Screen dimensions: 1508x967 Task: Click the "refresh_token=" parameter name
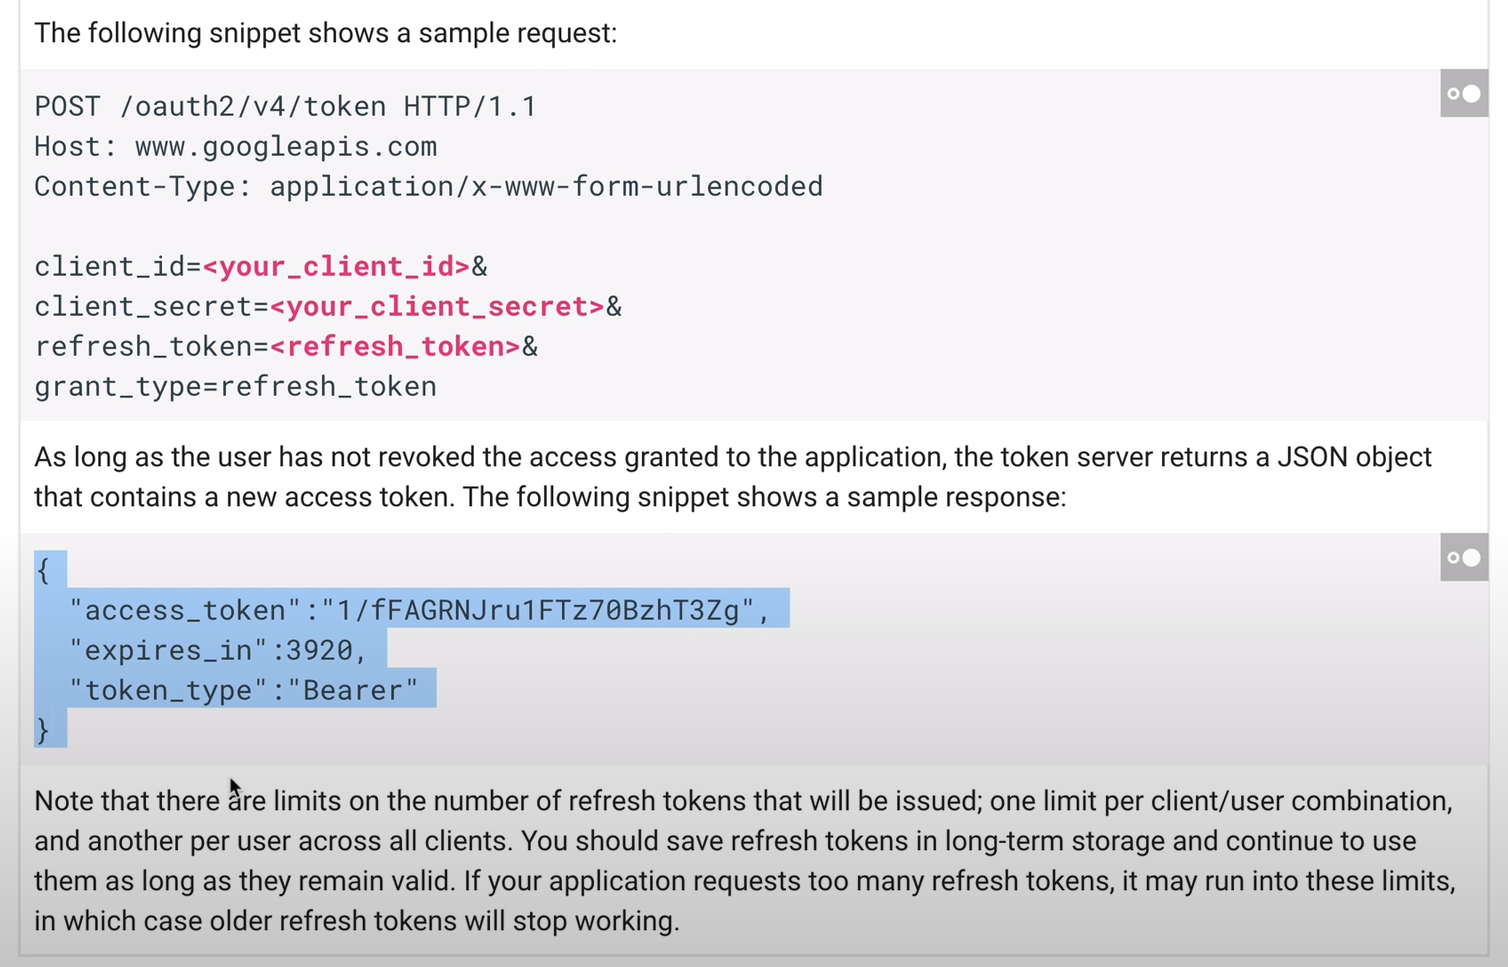(151, 347)
